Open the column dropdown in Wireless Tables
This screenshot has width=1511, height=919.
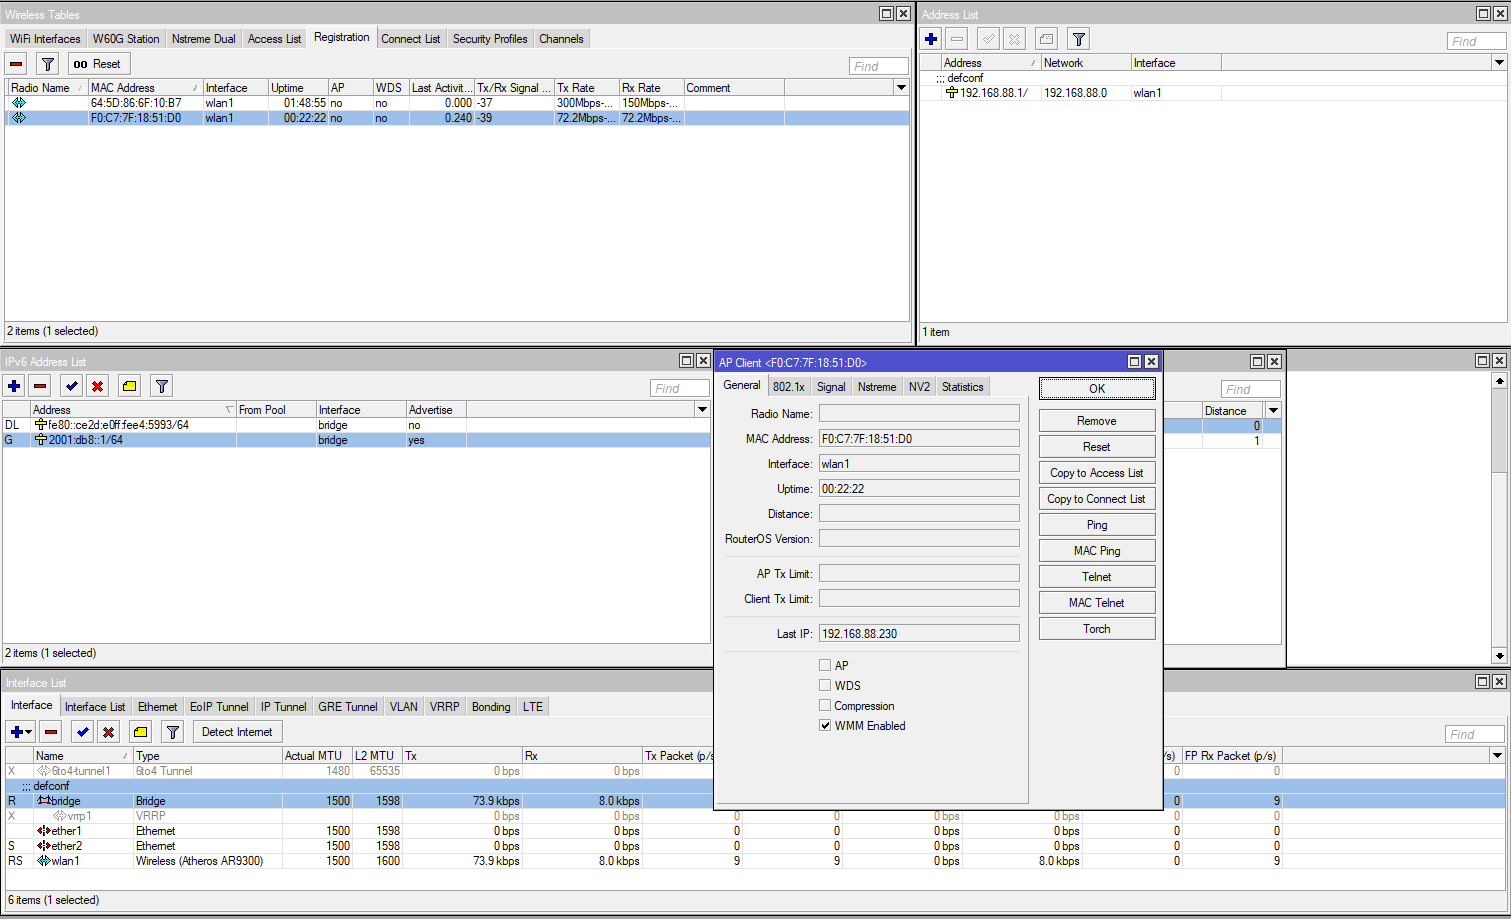[901, 88]
